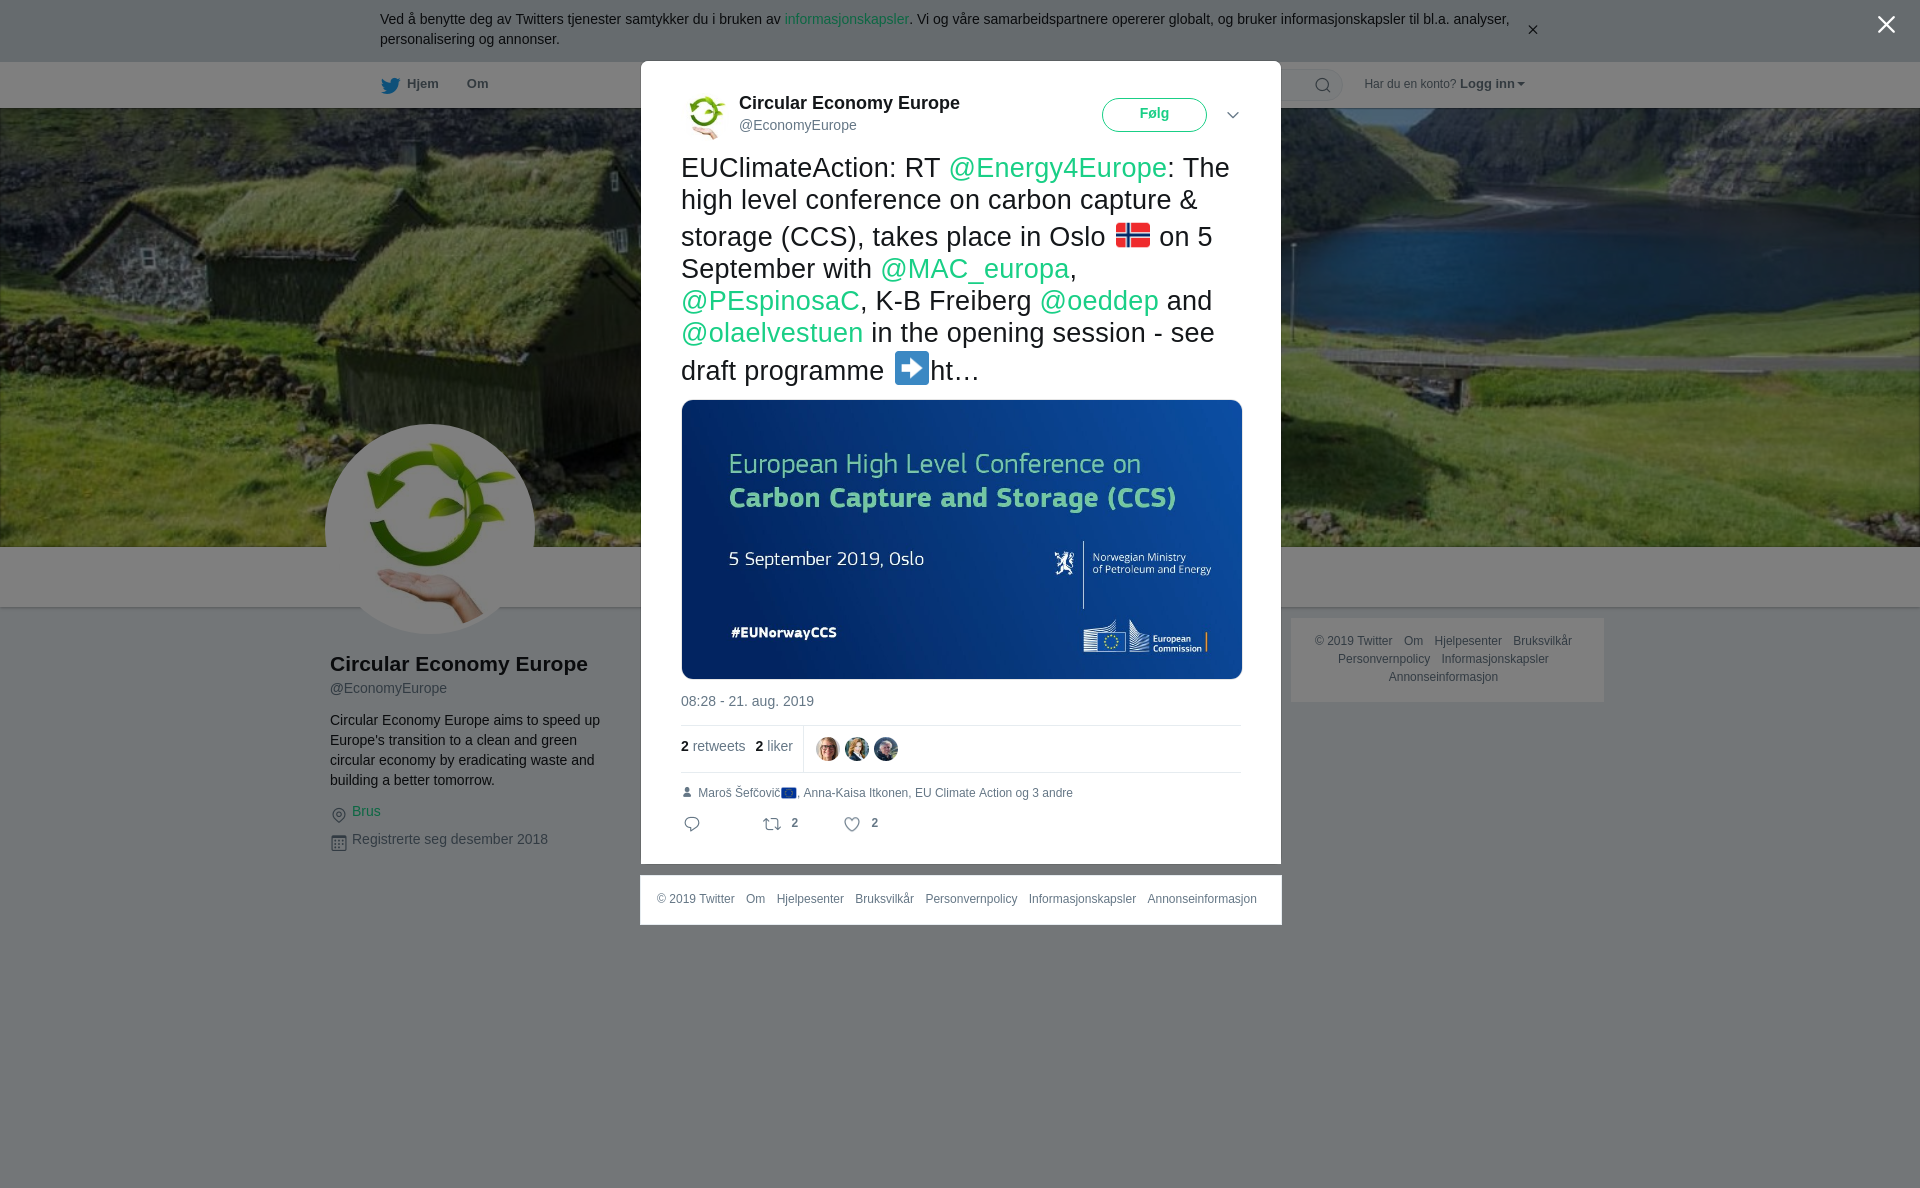The image size is (1920, 1188).
Task: Open the Brus location link
Action: click(x=366, y=811)
